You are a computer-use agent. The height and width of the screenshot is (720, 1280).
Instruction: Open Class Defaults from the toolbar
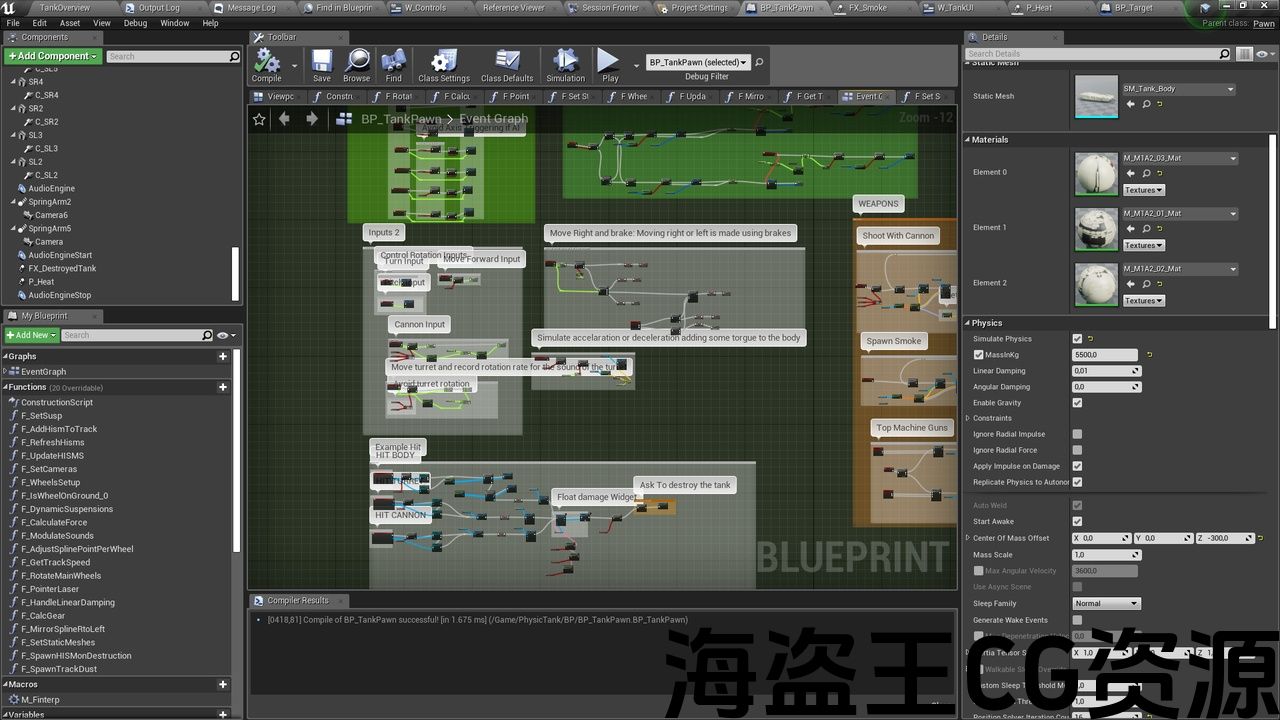(x=507, y=64)
